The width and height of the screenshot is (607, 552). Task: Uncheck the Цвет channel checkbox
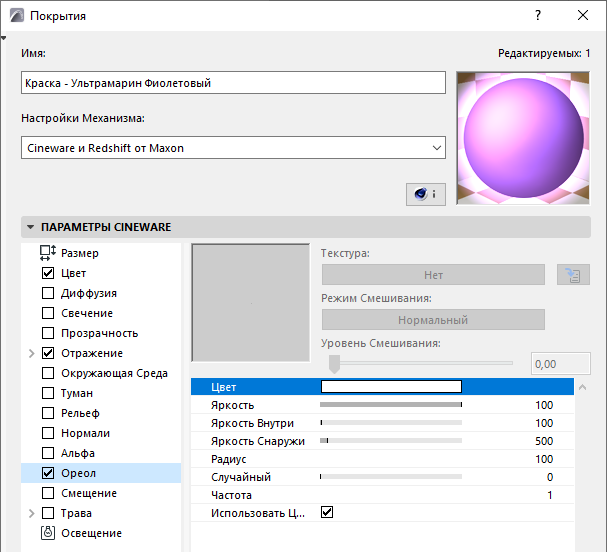point(48,273)
